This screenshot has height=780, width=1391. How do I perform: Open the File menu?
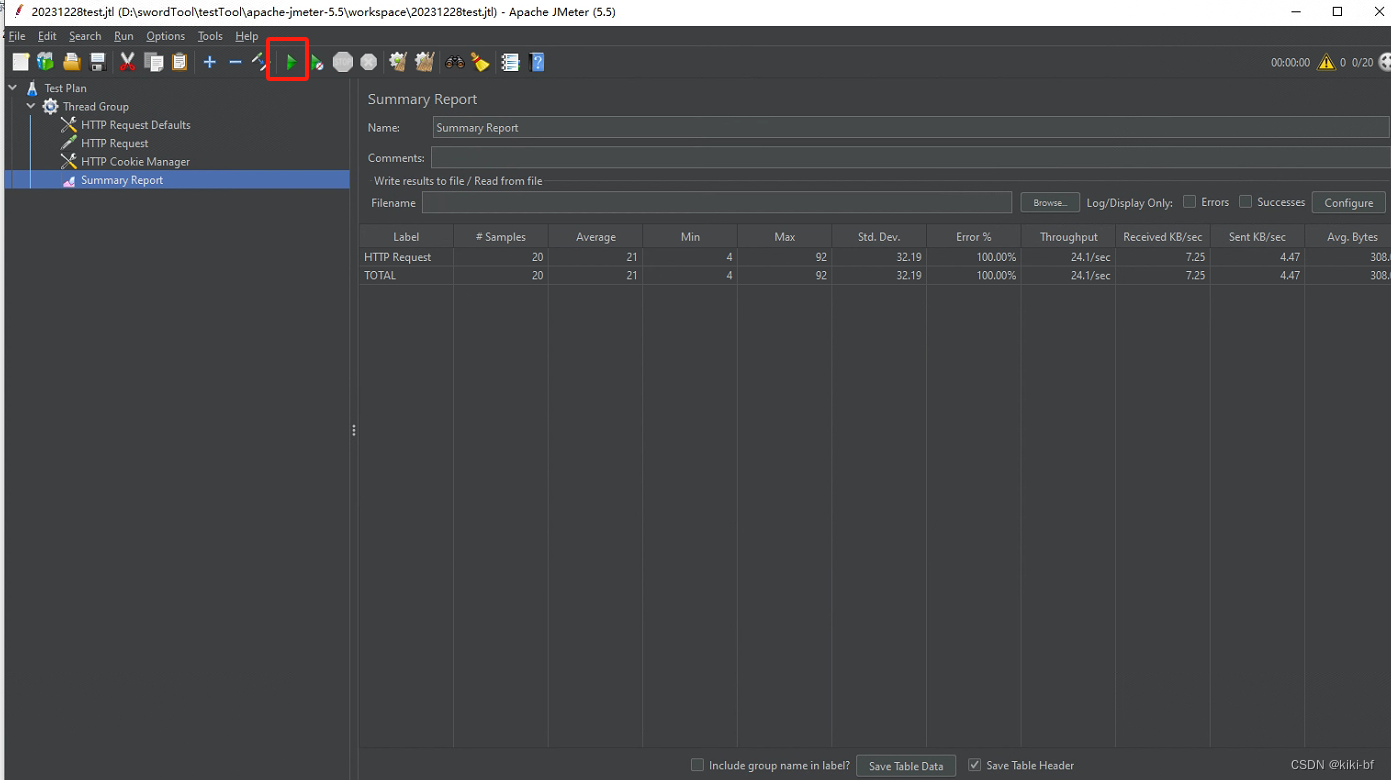[17, 36]
